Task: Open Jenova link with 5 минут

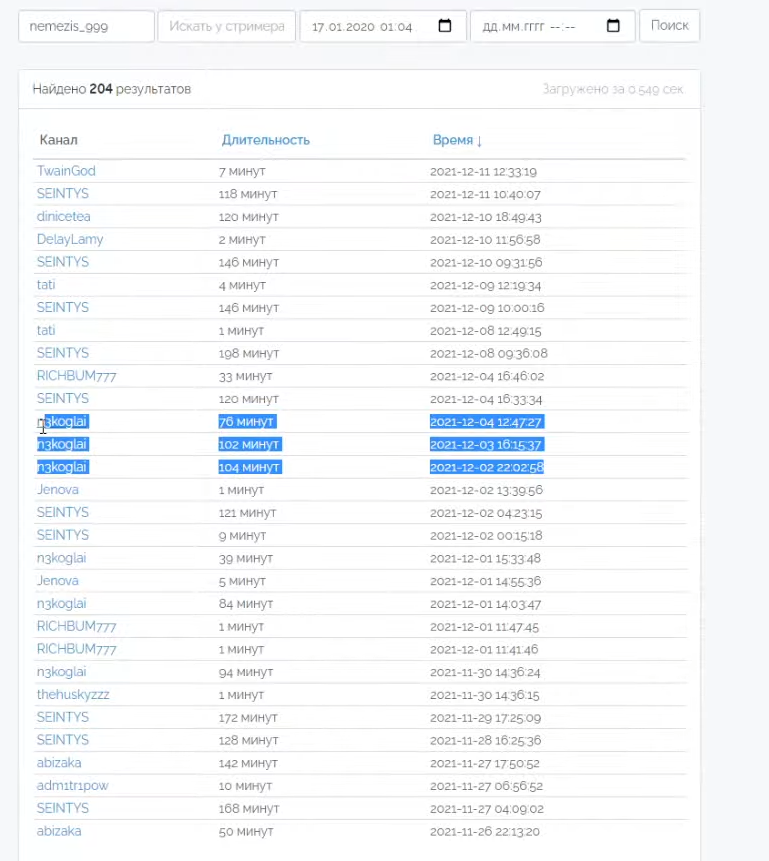Action: click(58, 581)
